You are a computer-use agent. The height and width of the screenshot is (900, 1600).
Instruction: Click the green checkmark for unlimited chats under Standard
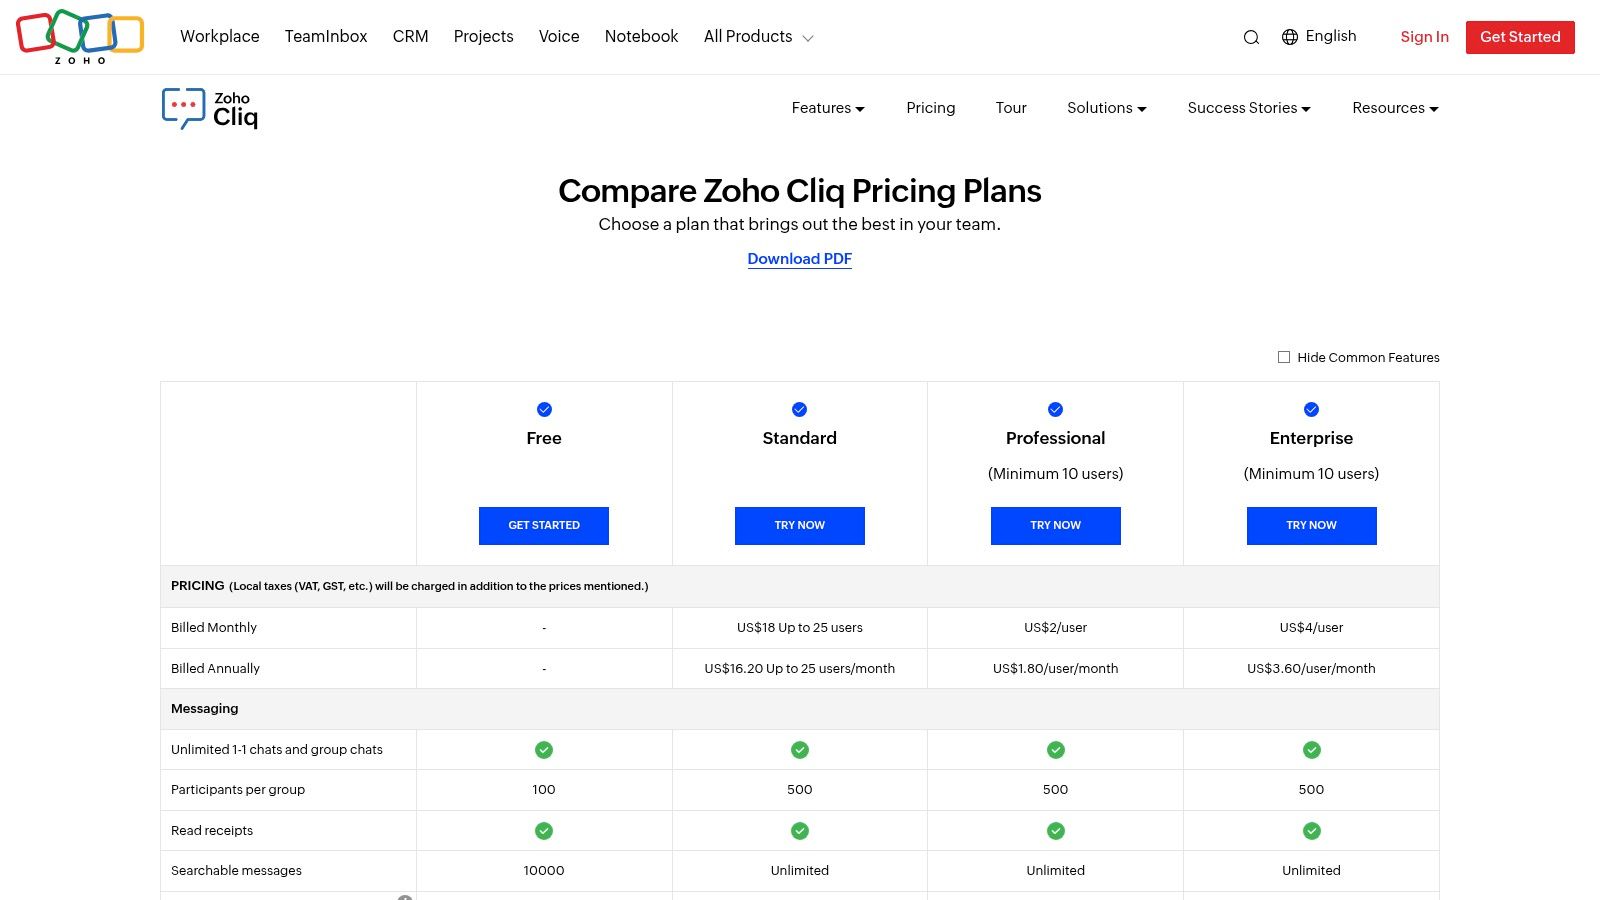799,749
